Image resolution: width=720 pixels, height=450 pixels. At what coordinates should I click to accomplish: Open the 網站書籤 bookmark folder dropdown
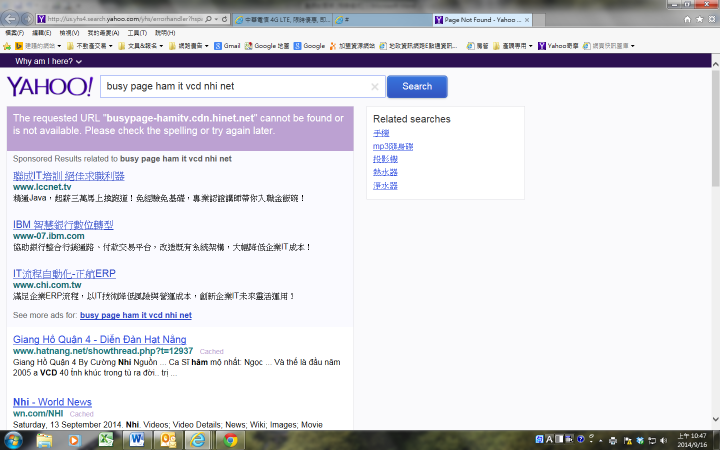click(x=189, y=46)
